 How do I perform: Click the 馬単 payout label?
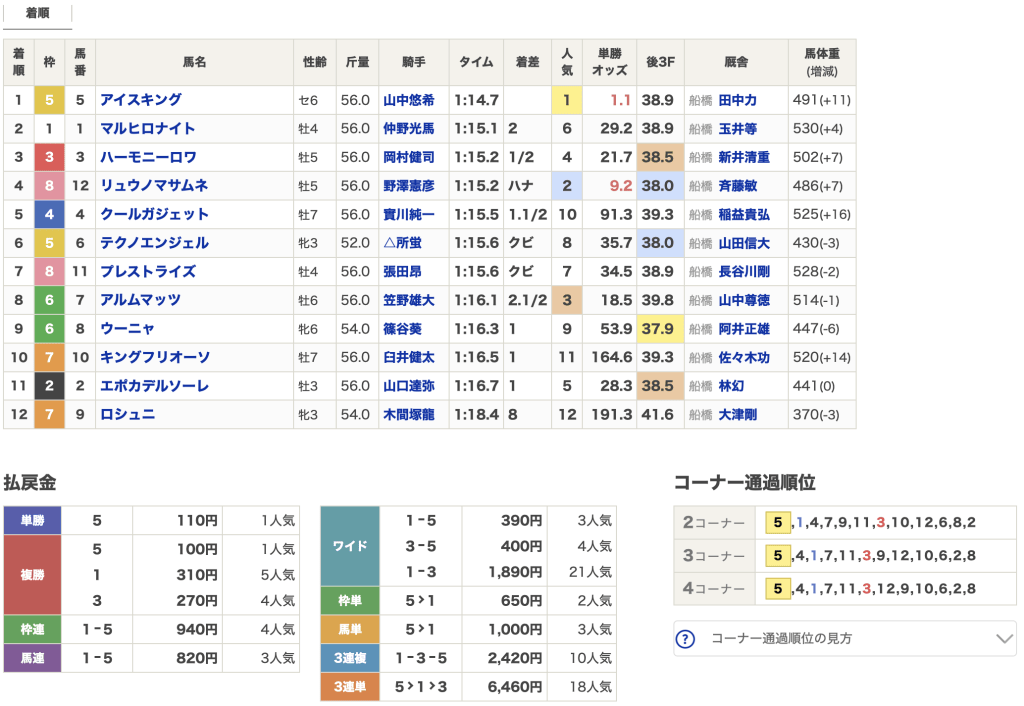click(x=349, y=629)
